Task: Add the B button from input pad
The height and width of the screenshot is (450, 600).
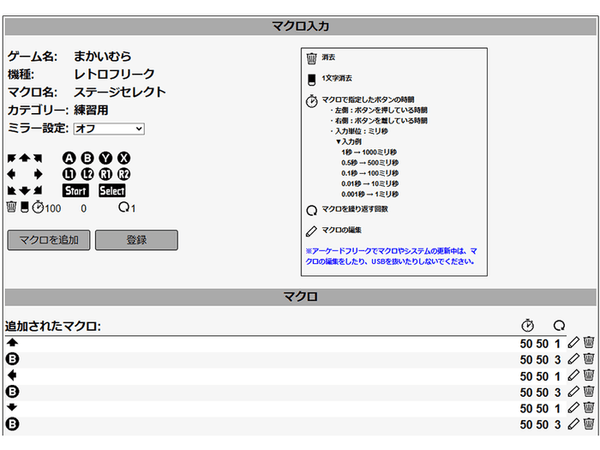Action: click(x=87, y=158)
